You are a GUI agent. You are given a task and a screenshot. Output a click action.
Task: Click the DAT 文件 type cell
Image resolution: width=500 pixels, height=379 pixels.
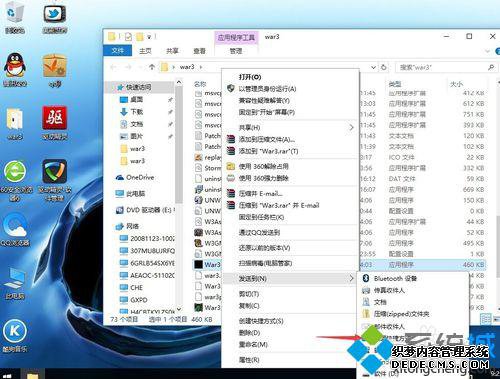click(x=402, y=179)
